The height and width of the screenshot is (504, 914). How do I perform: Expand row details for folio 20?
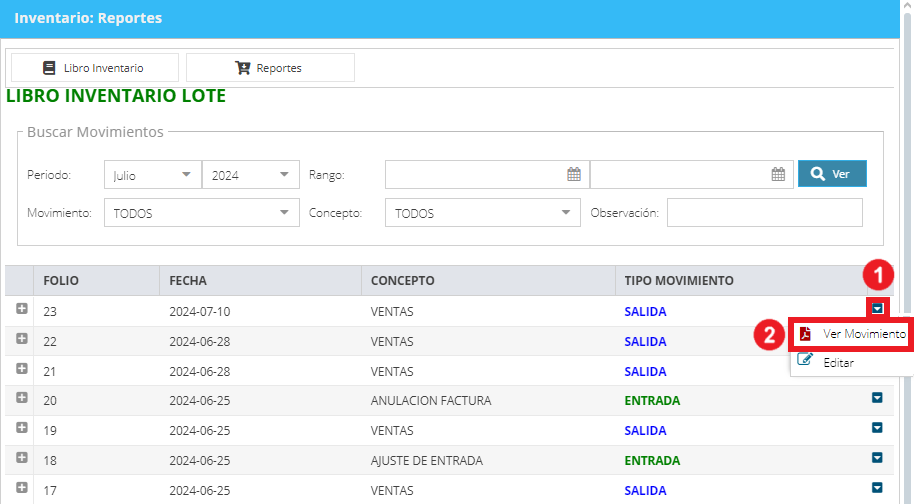pyautogui.click(x=22, y=397)
